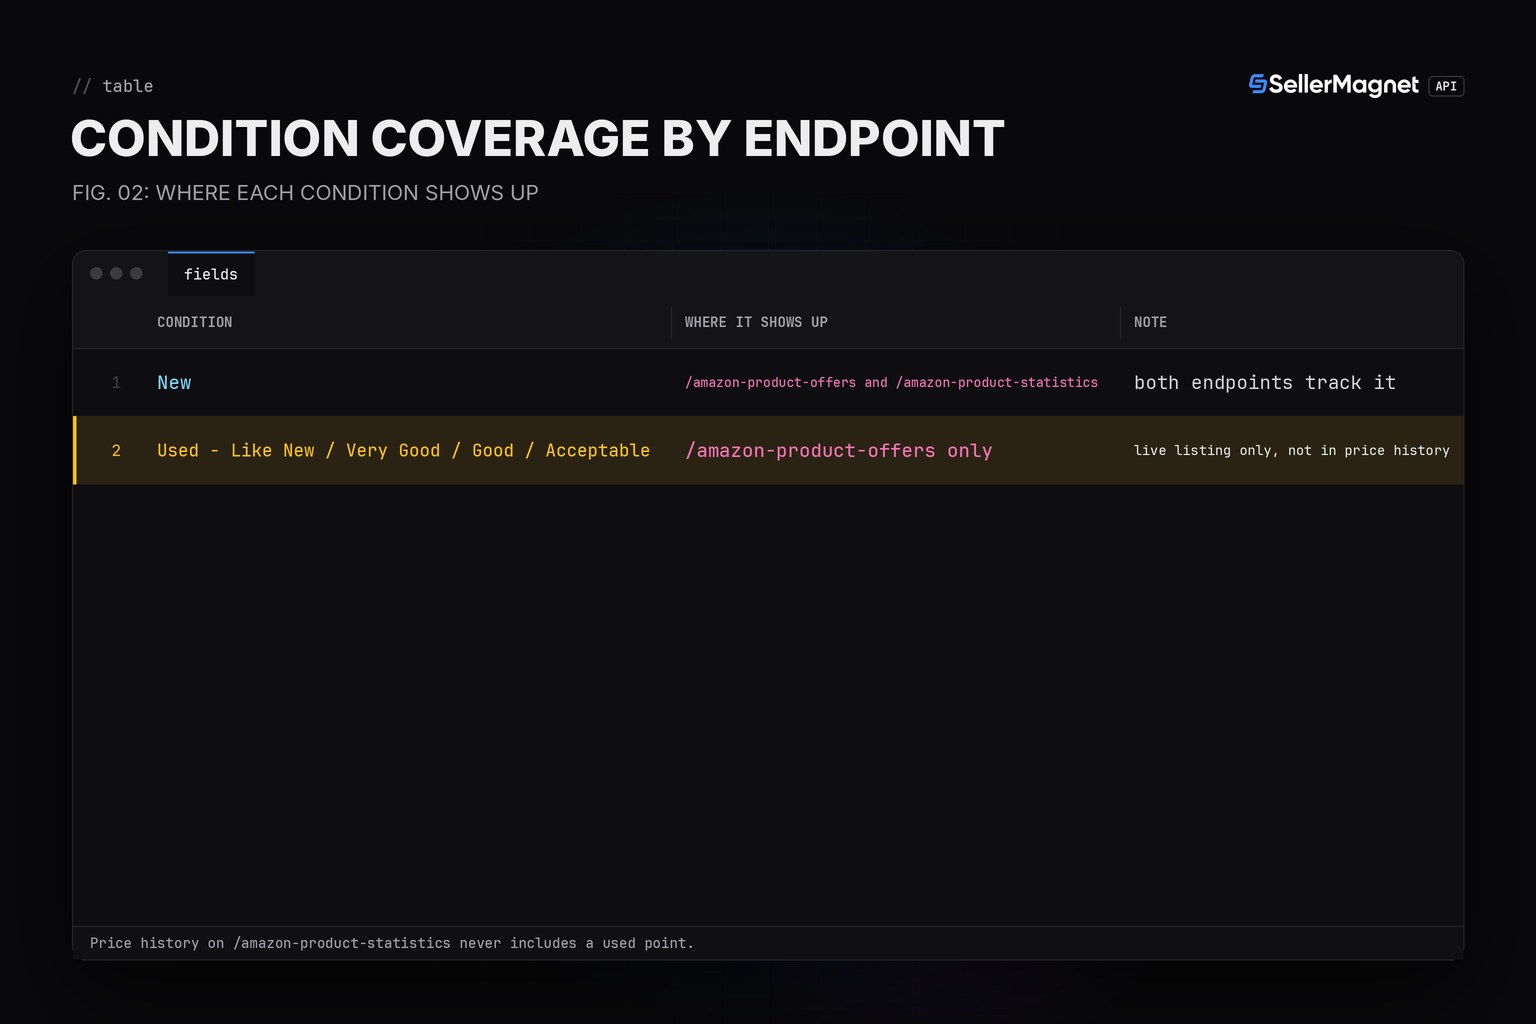Select the Used - Like New condition cell
The height and width of the screenshot is (1024, 1536).
(403, 450)
